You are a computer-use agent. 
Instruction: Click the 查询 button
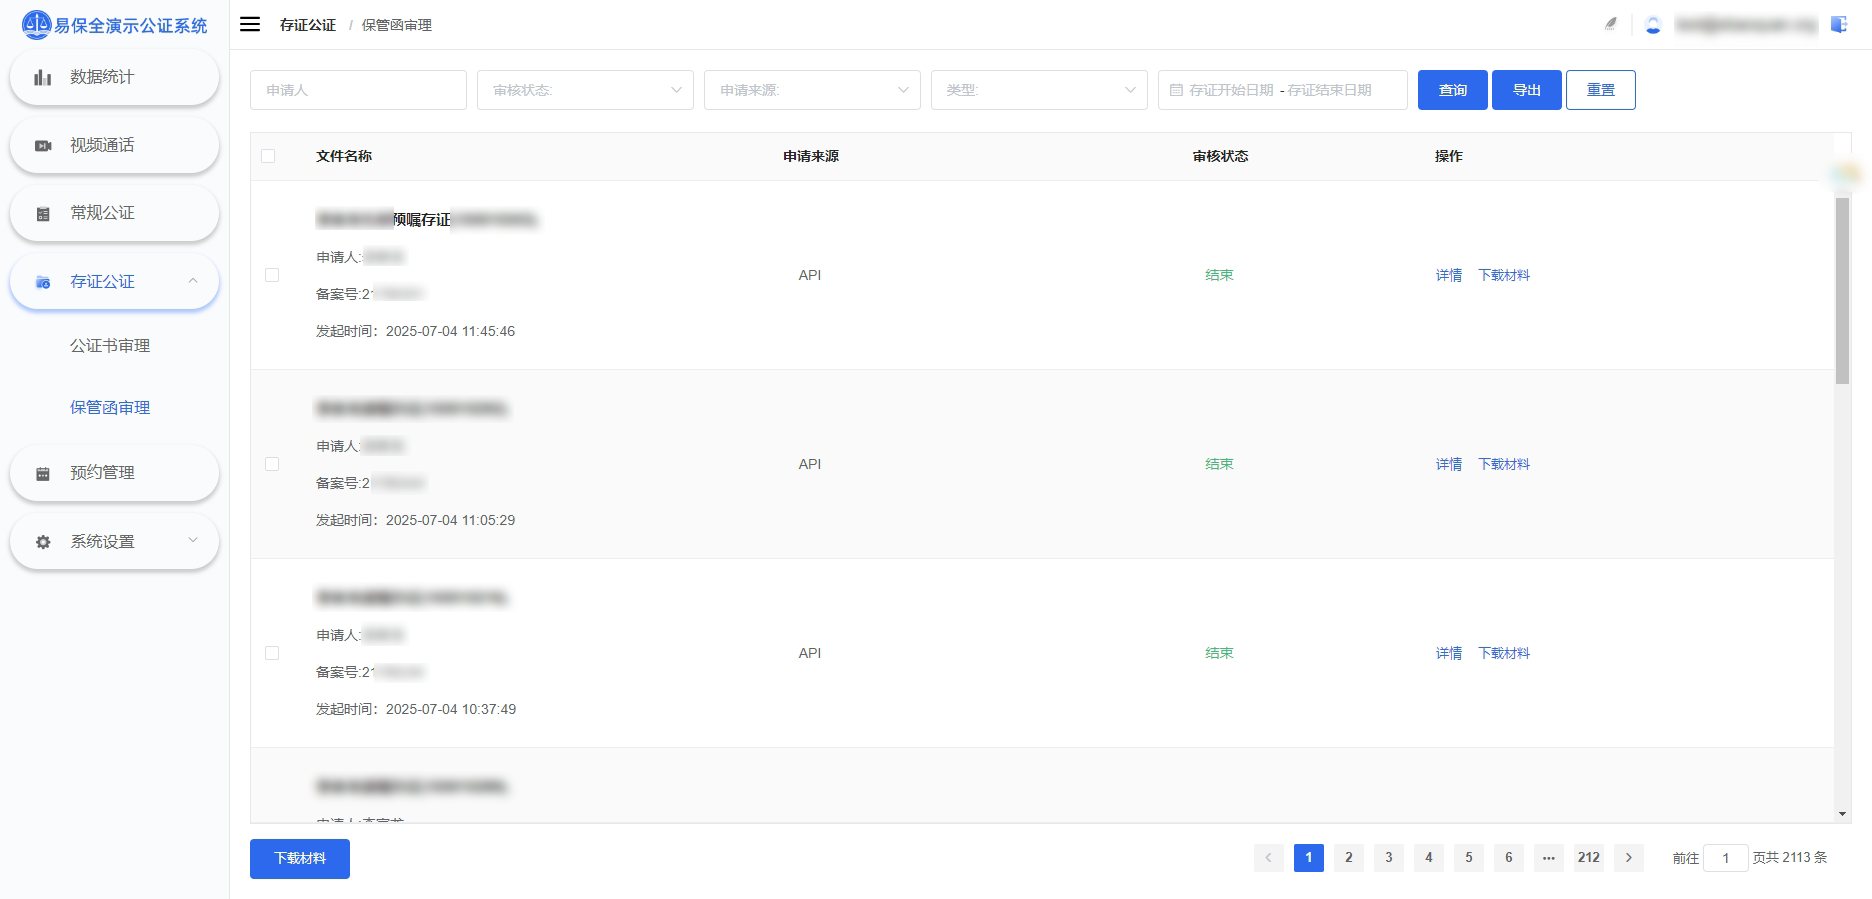click(x=1453, y=90)
